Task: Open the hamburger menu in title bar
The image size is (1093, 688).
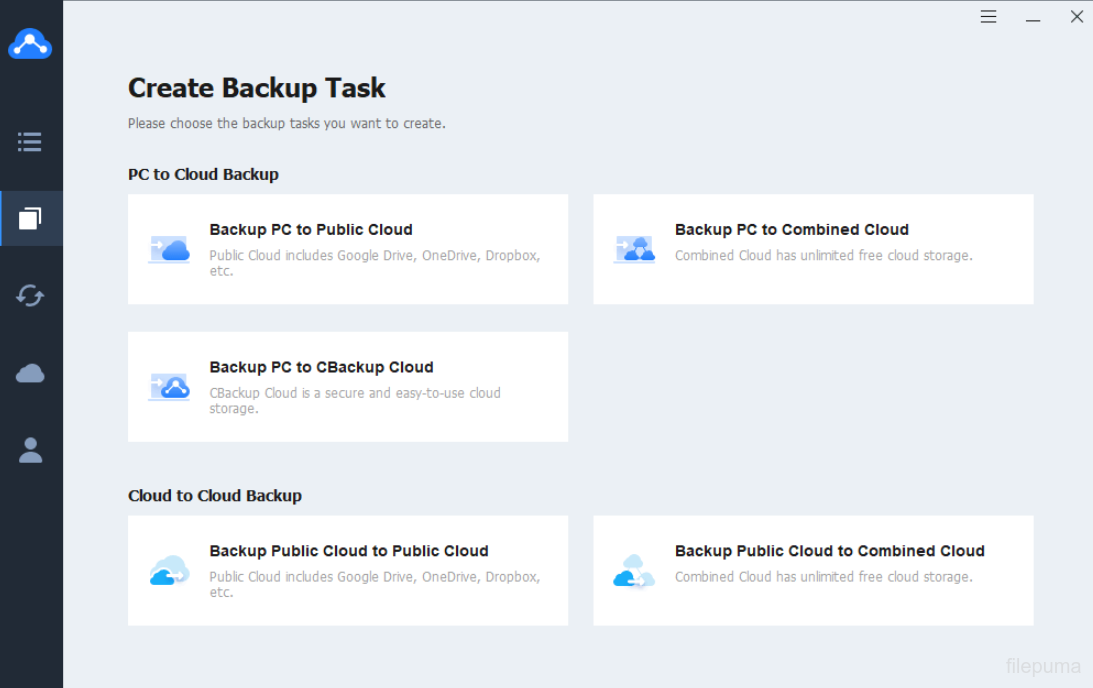Action: (x=988, y=17)
